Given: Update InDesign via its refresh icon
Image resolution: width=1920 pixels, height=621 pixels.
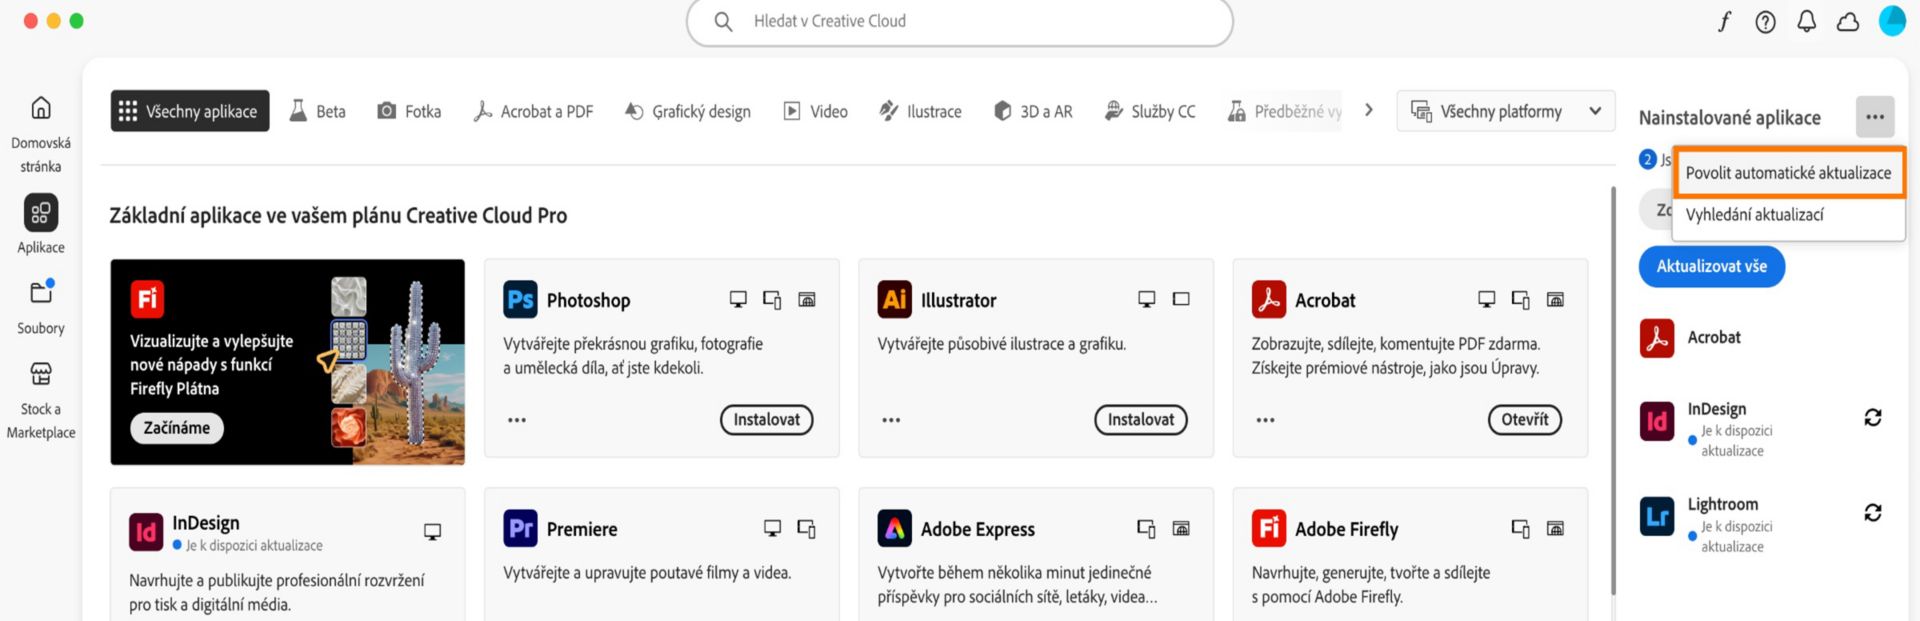Looking at the screenshot, I should [1873, 418].
